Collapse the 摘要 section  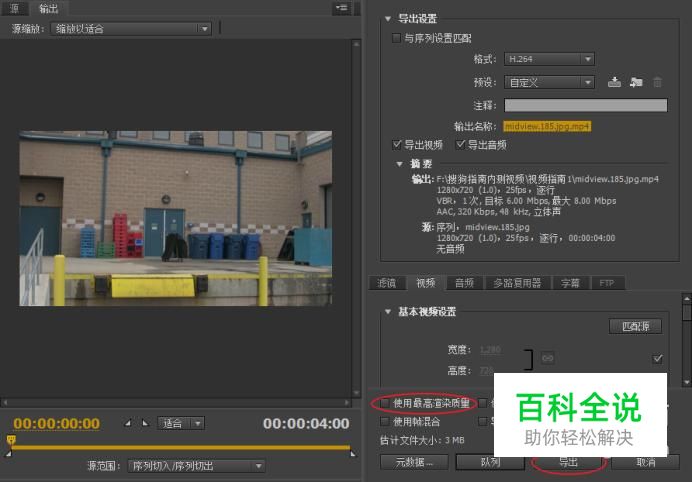tap(399, 164)
